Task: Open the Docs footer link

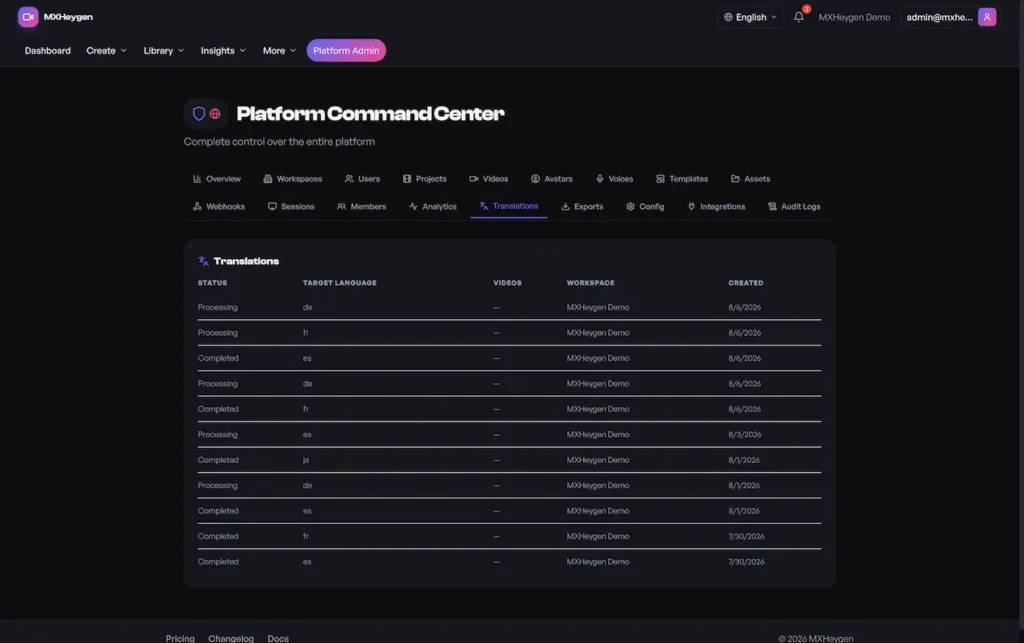Action: click(x=278, y=638)
